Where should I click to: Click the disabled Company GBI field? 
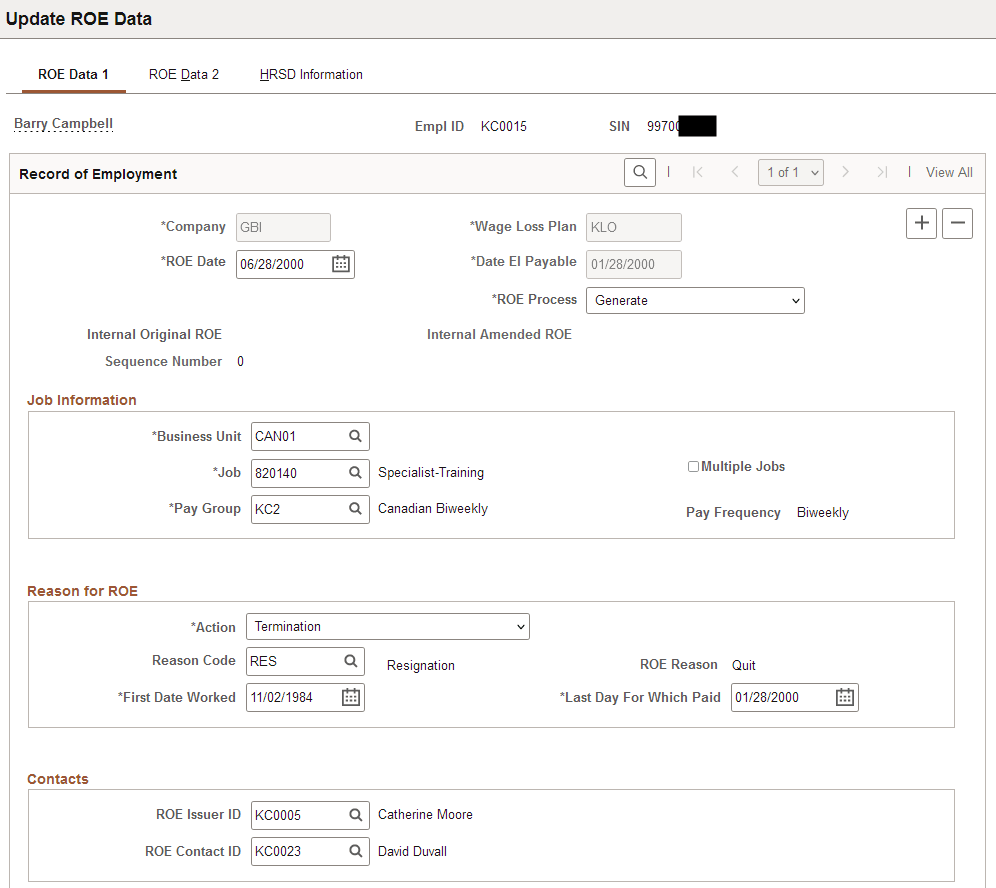283,227
